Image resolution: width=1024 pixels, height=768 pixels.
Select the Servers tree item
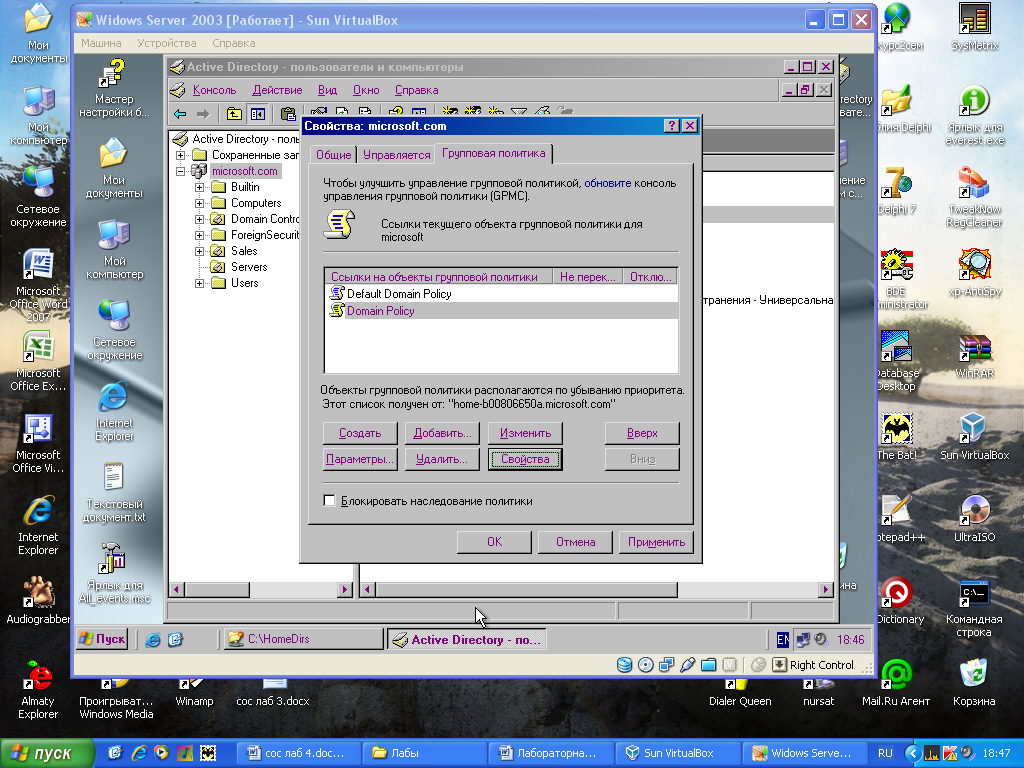pyautogui.click(x=249, y=267)
